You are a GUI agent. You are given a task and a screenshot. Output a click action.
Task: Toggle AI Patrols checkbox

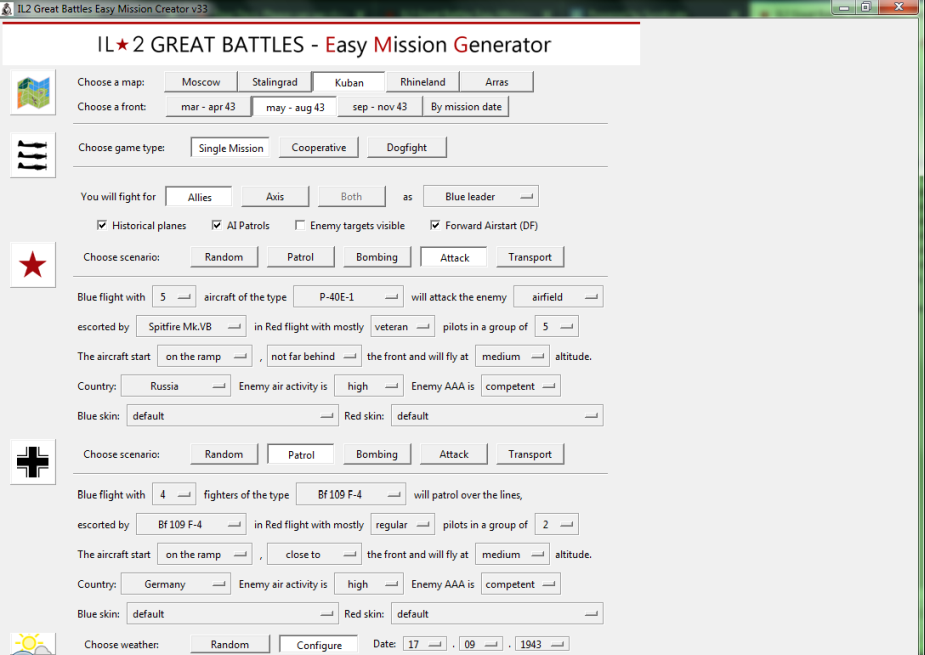(217, 225)
